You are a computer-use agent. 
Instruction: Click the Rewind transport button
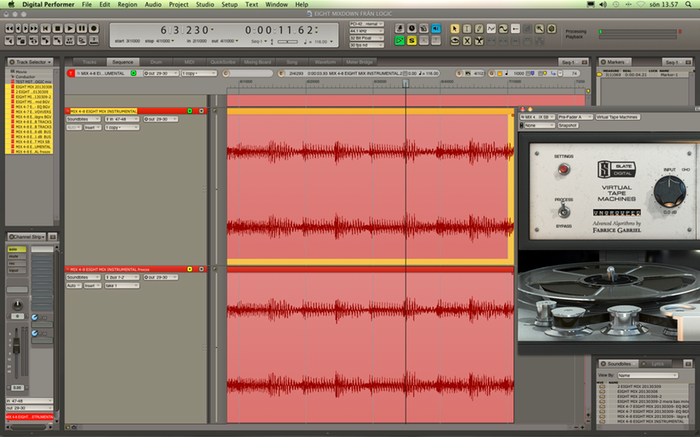9,28
